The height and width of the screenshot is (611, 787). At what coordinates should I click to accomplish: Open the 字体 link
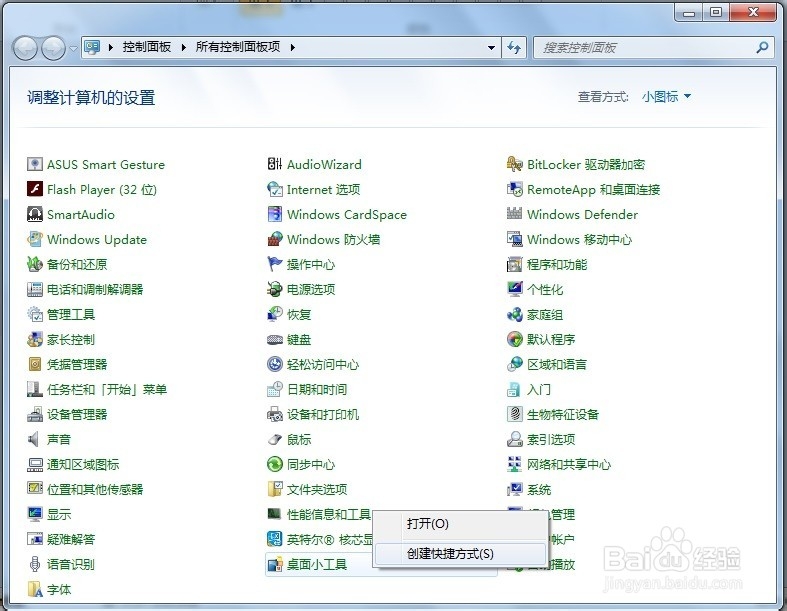[59, 589]
